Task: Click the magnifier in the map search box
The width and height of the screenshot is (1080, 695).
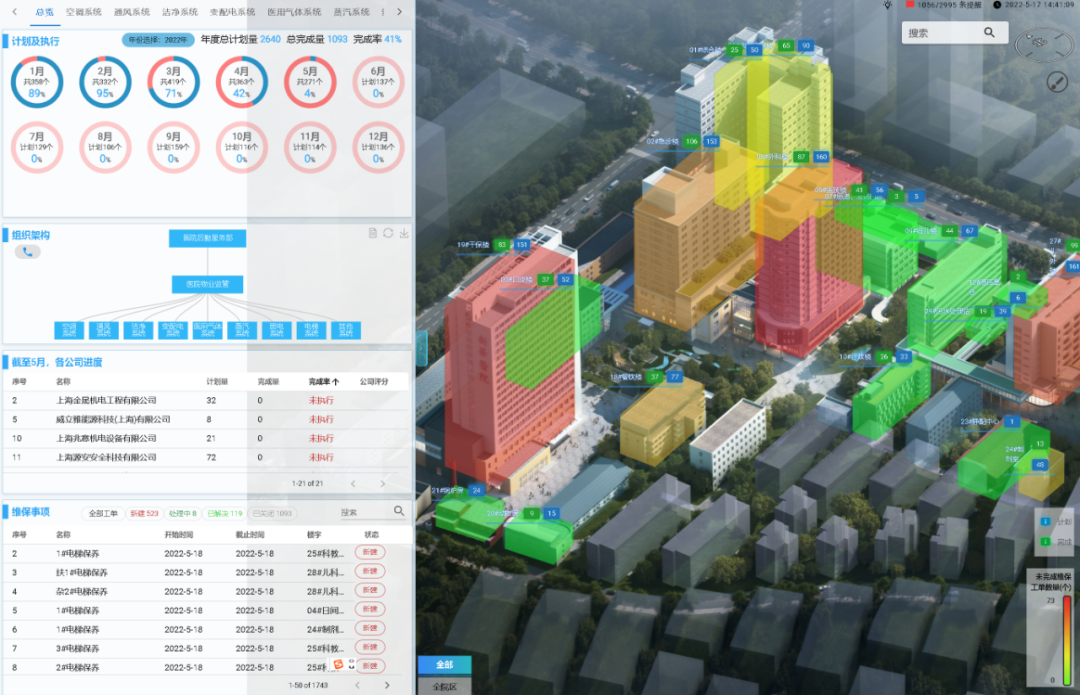Action: click(x=989, y=33)
